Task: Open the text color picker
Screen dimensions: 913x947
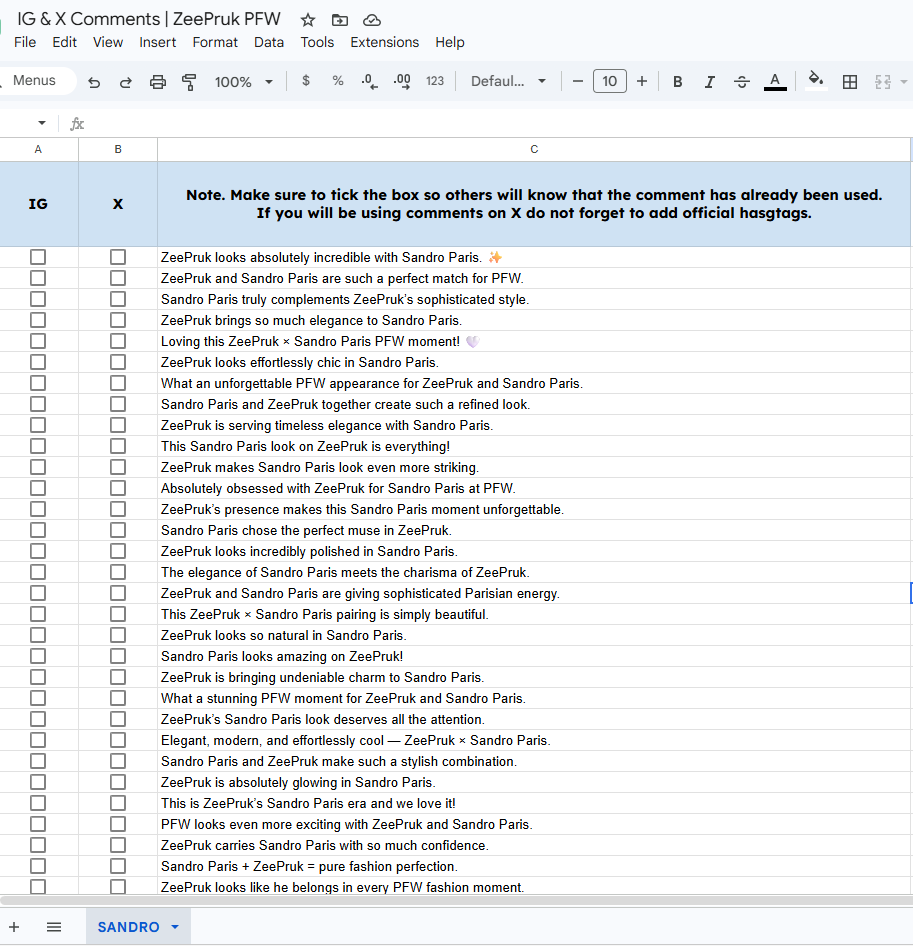Action: click(x=775, y=82)
